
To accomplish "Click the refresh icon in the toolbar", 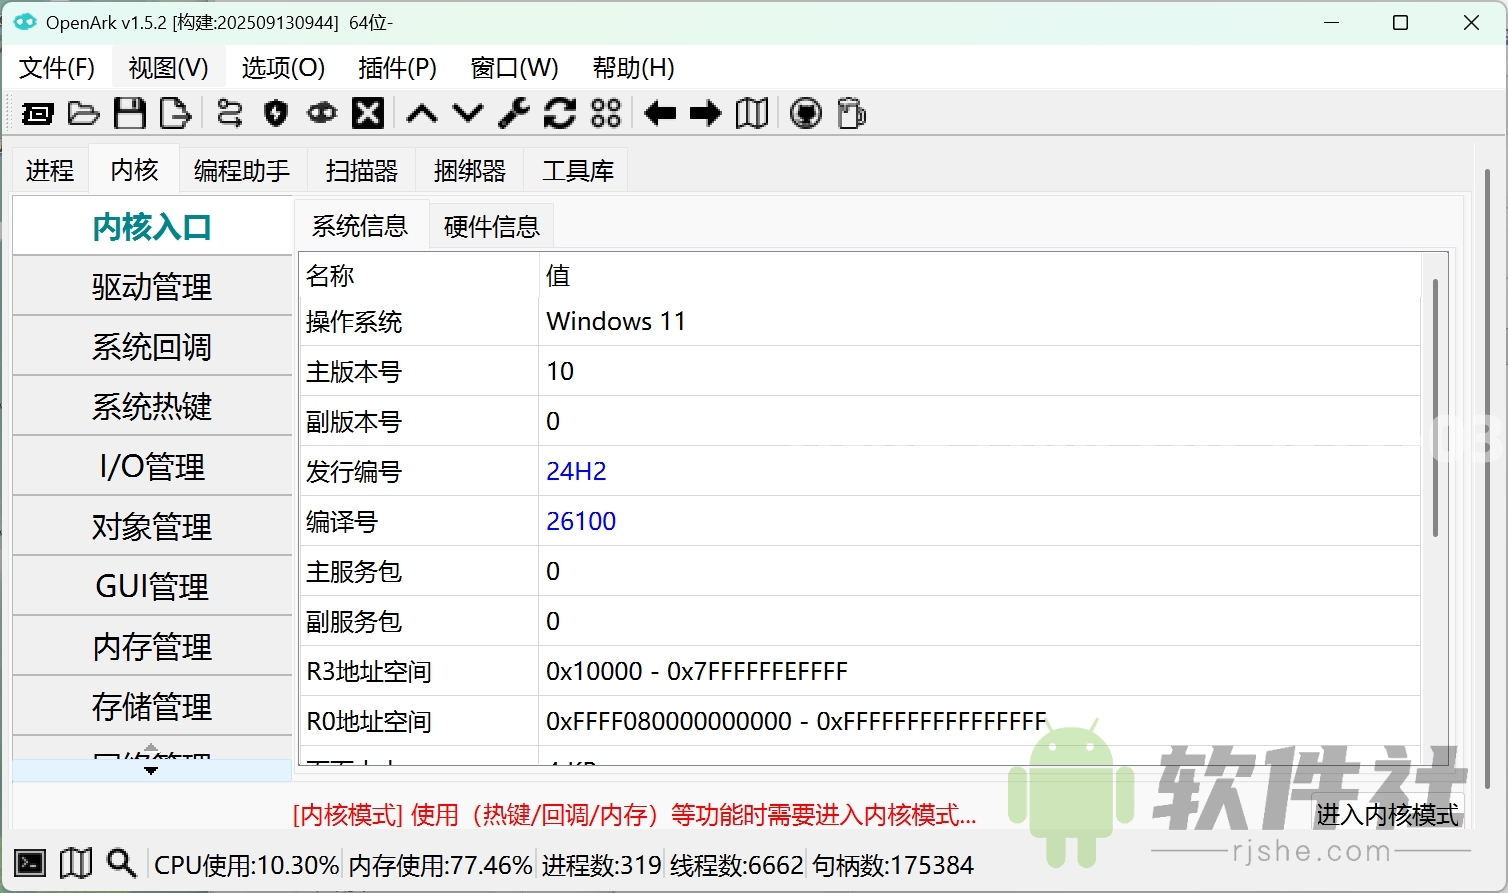I will [560, 113].
